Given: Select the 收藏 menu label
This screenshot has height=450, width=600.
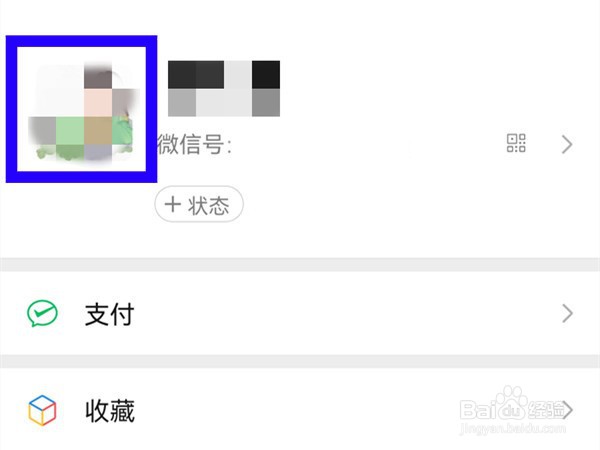Looking at the screenshot, I should click(x=110, y=411).
